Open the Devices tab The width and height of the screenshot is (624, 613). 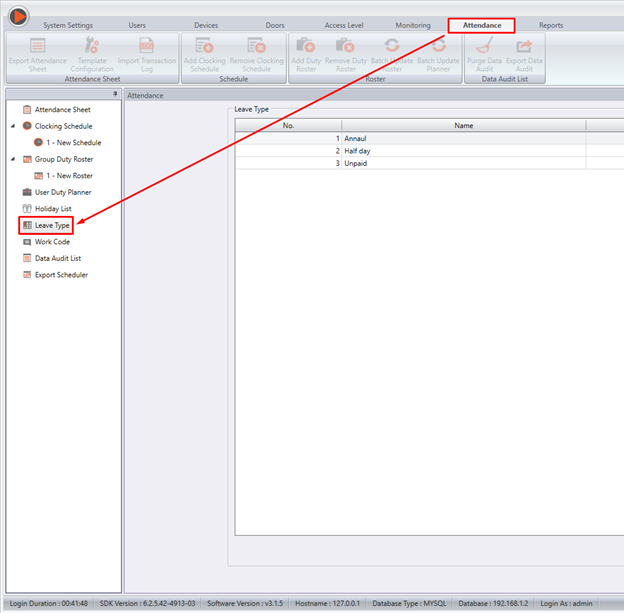coord(206,25)
